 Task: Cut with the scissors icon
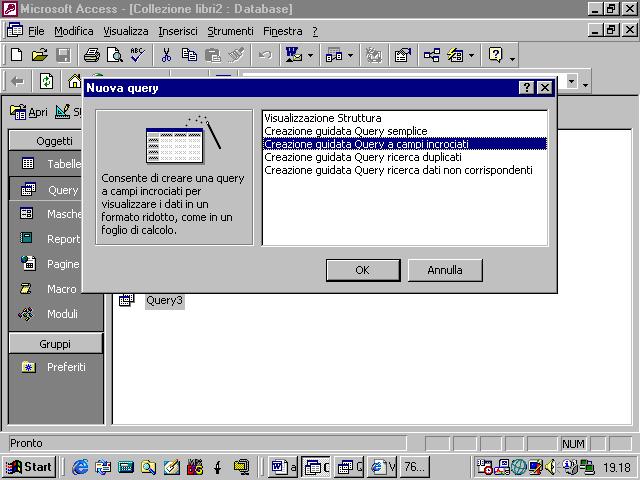pos(166,55)
